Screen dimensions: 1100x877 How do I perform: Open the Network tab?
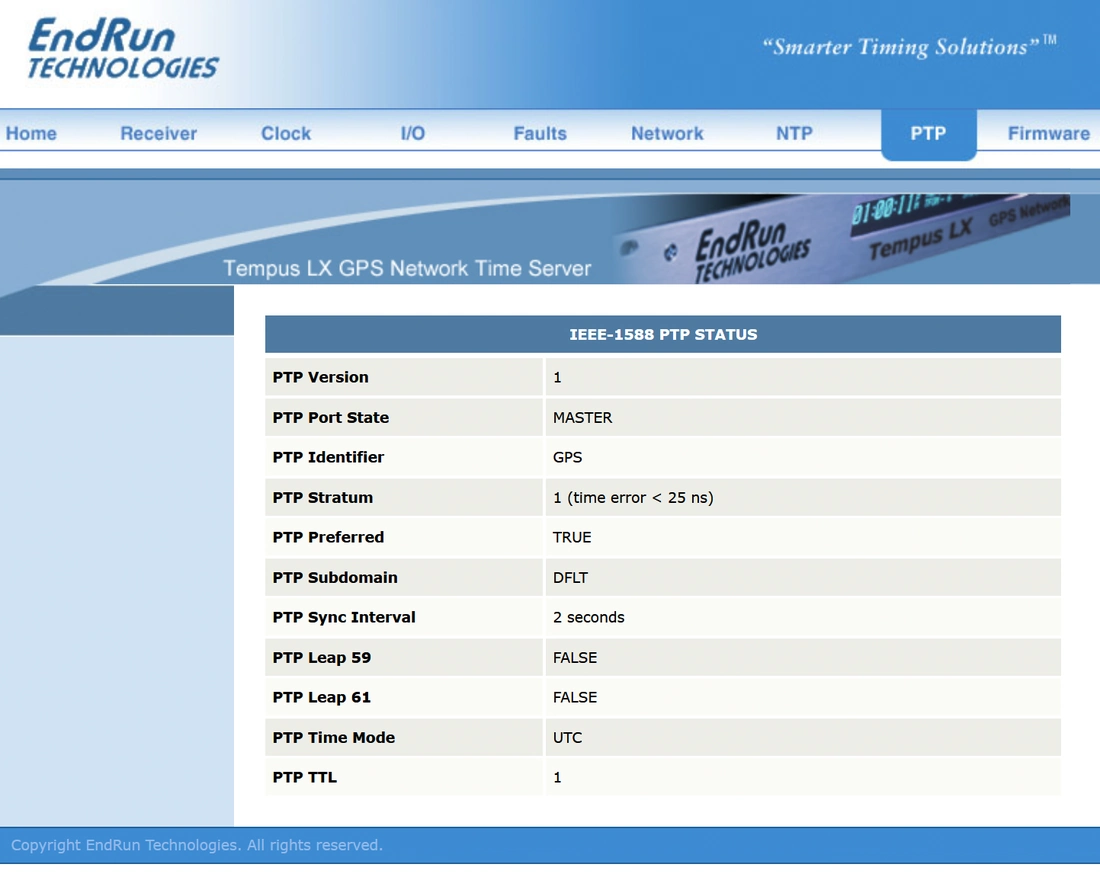[666, 133]
